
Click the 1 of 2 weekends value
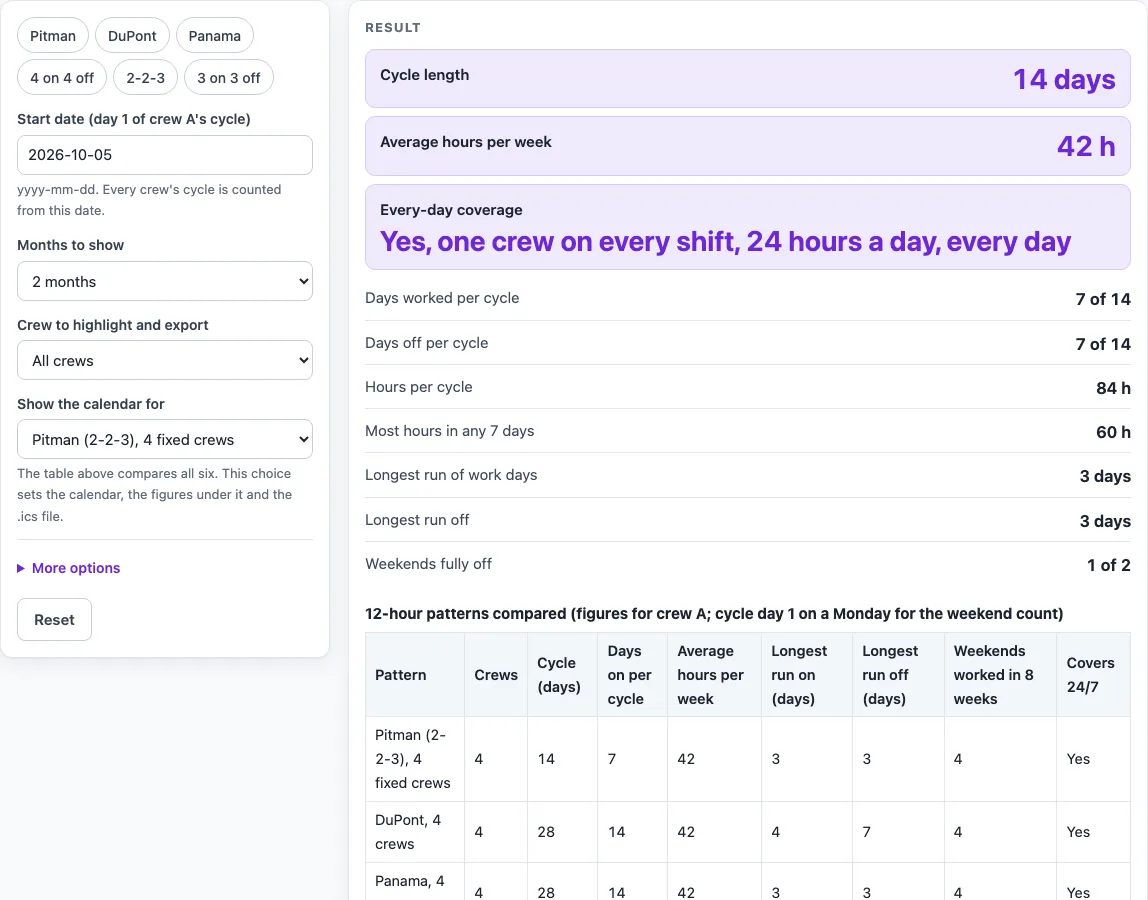tap(1108, 565)
